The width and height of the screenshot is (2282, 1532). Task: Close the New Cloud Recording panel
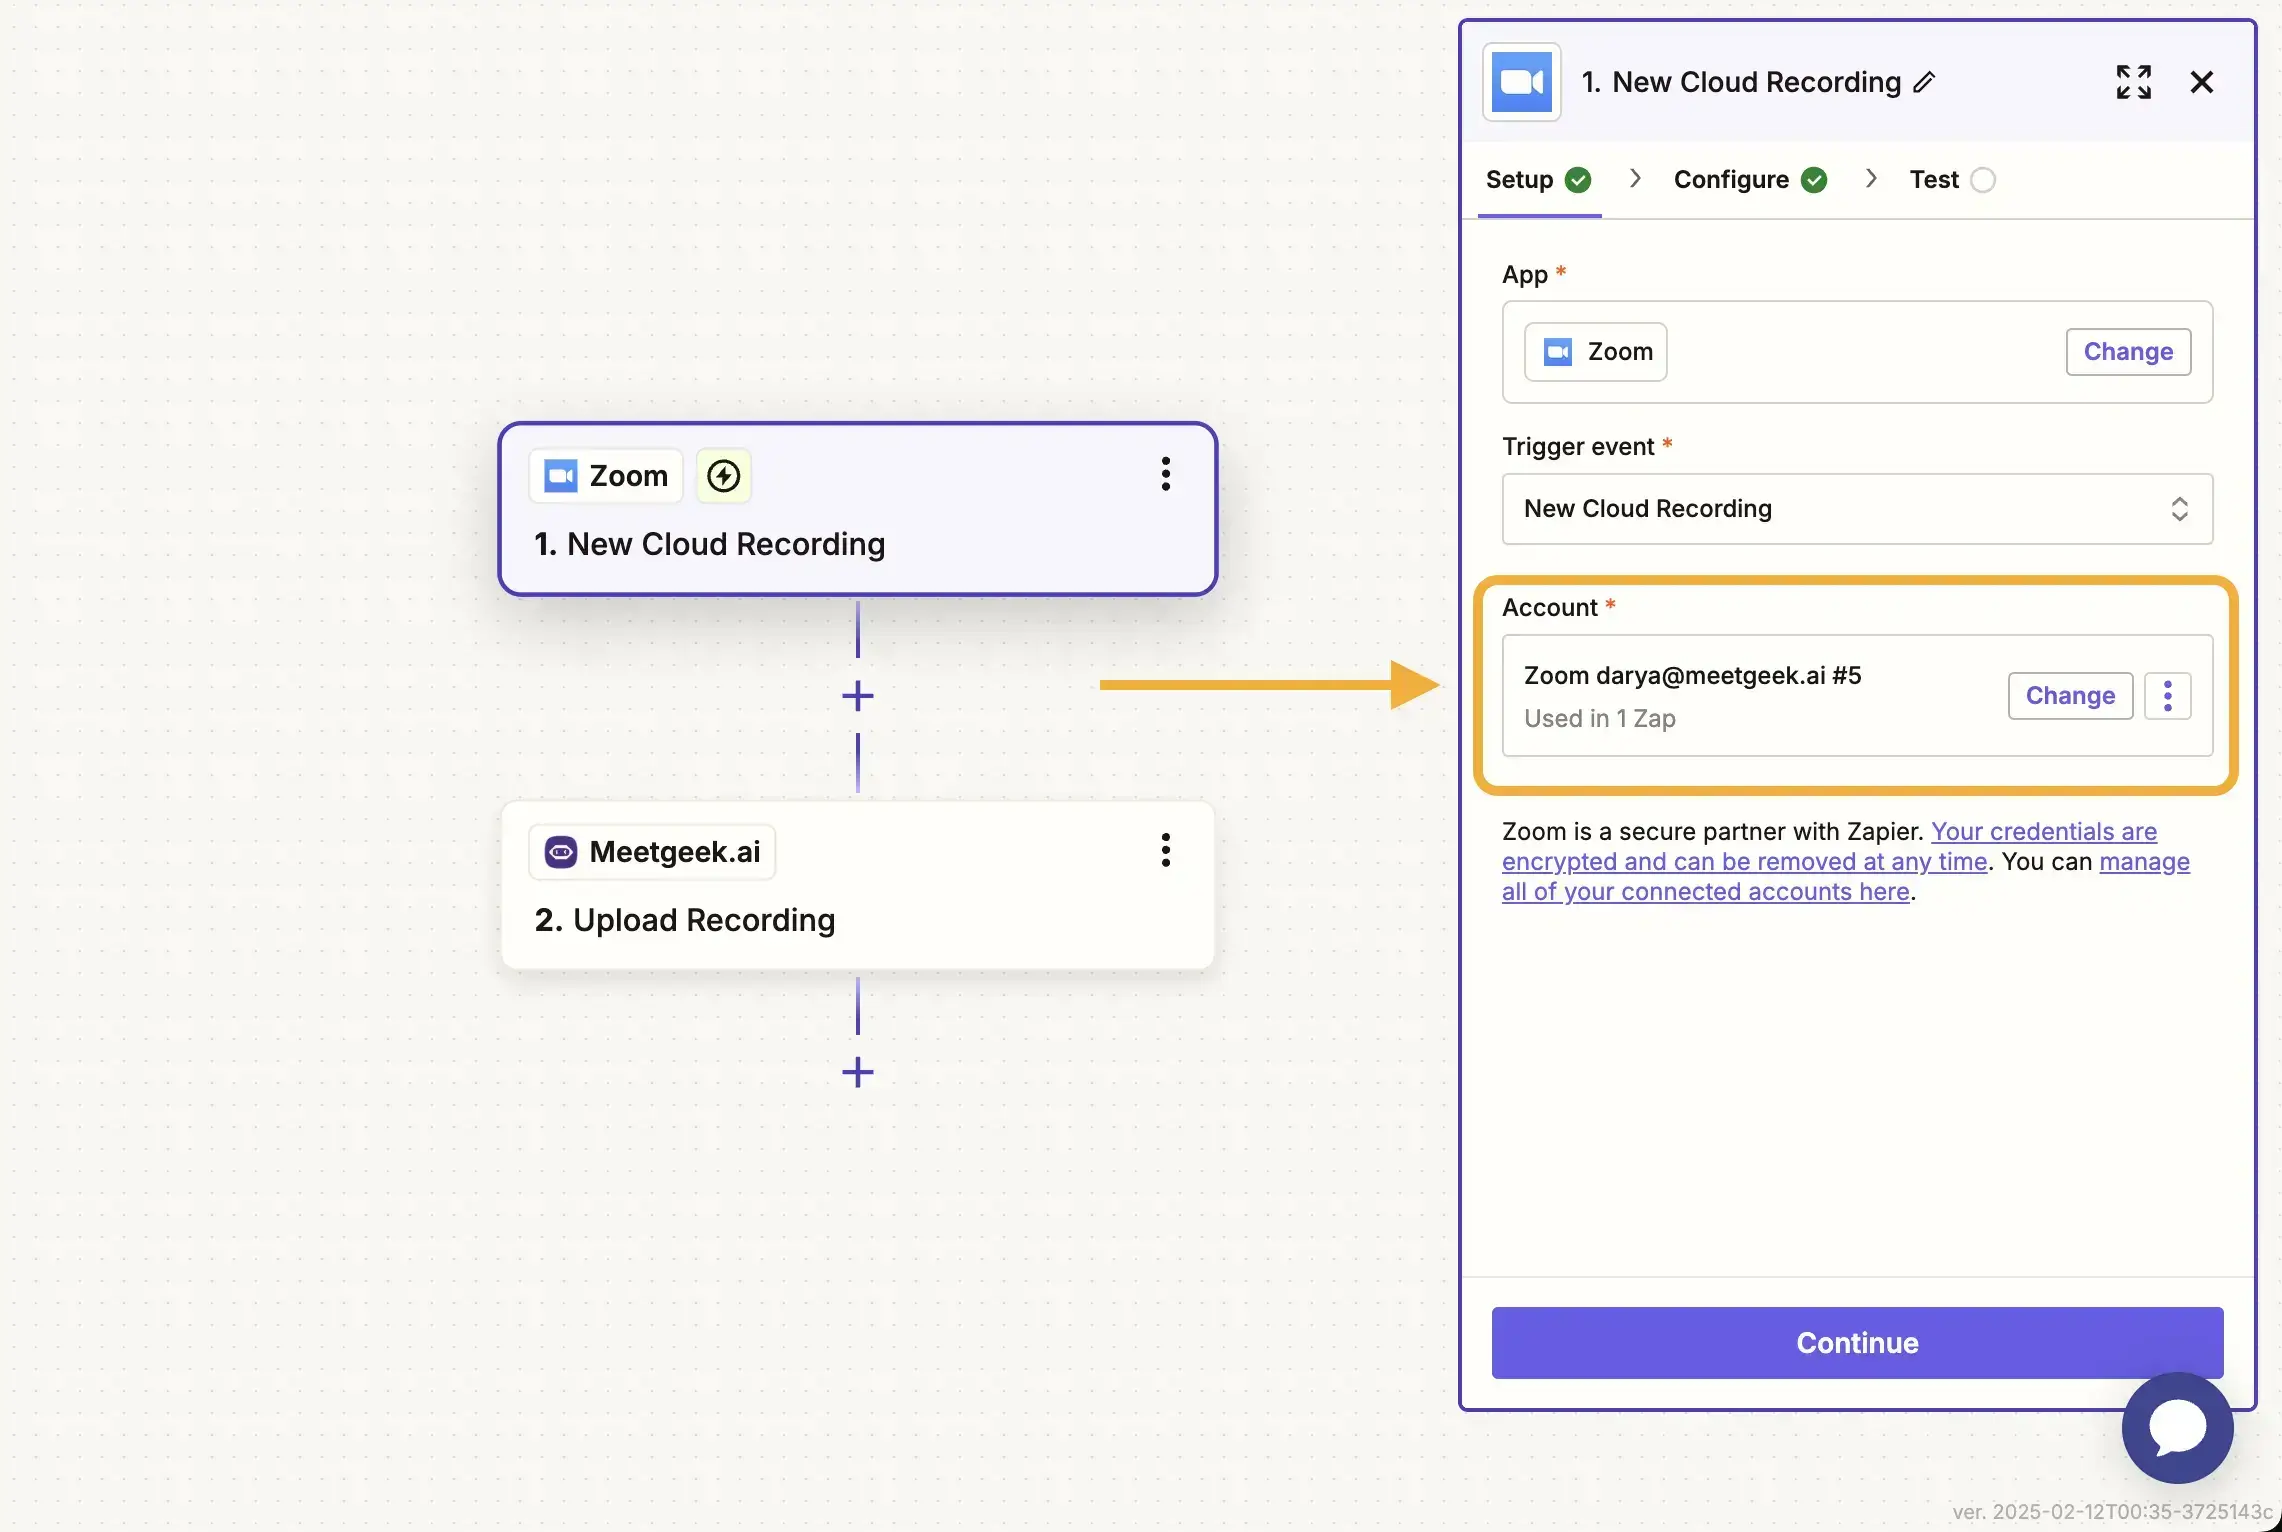[2201, 82]
